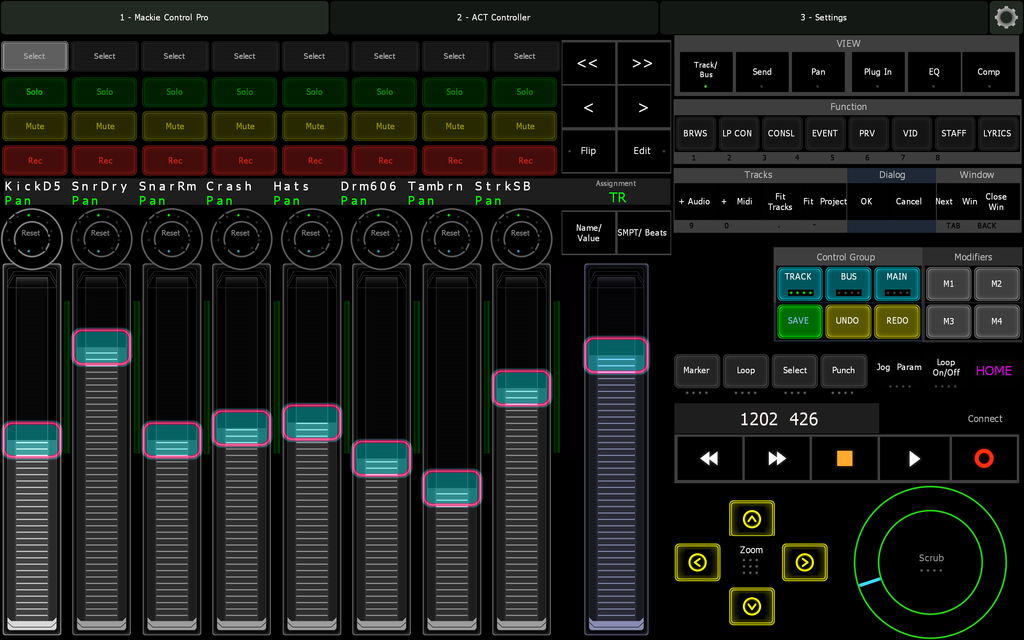Toggle the Name/Value display button
The width and height of the screenshot is (1024, 640).
coord(588,232)
